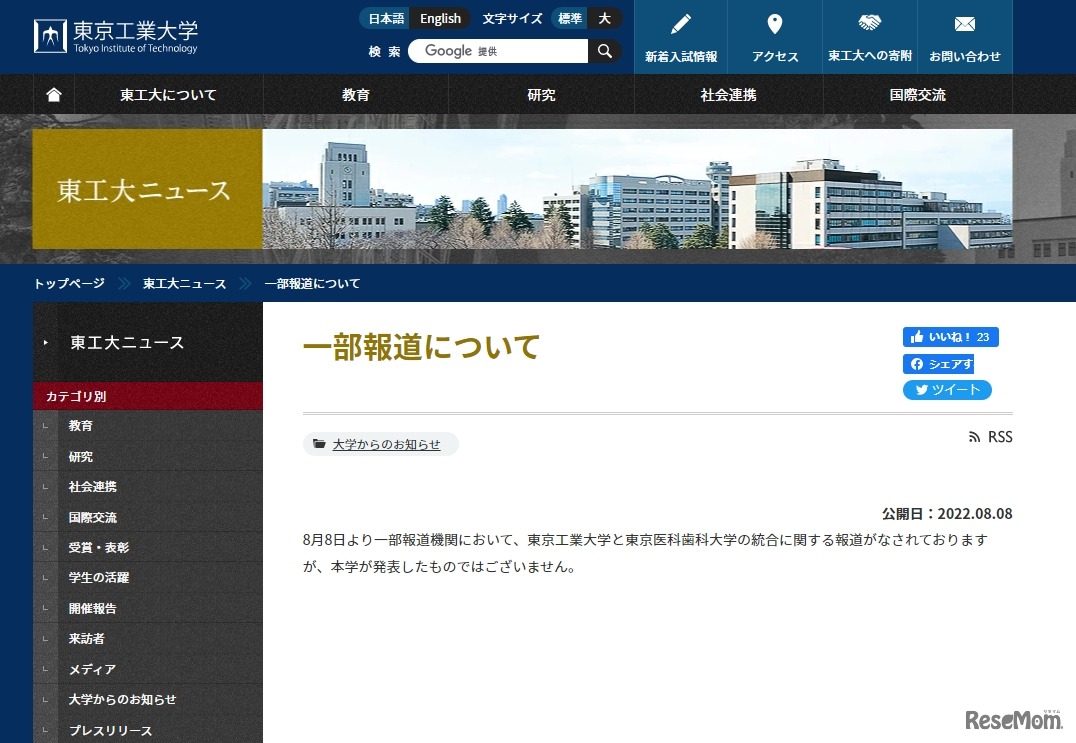Set font size to 大
The width and height of the screenshot is (1076, 743).
(x=604, y=18)
